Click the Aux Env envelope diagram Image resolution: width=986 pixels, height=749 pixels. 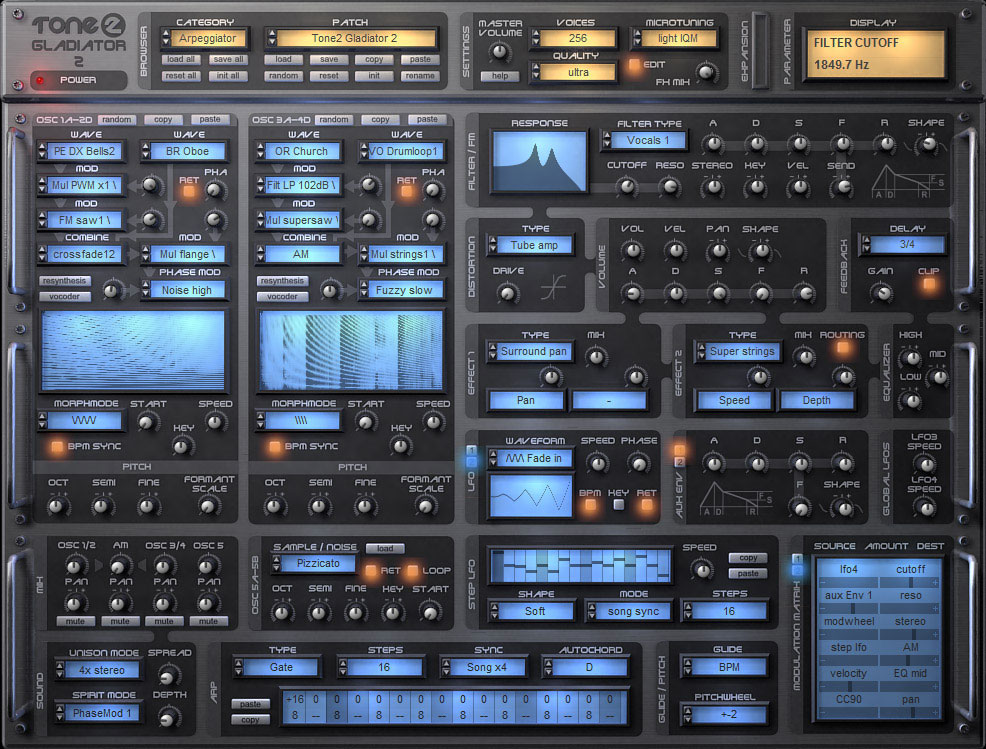coord(736,499)
